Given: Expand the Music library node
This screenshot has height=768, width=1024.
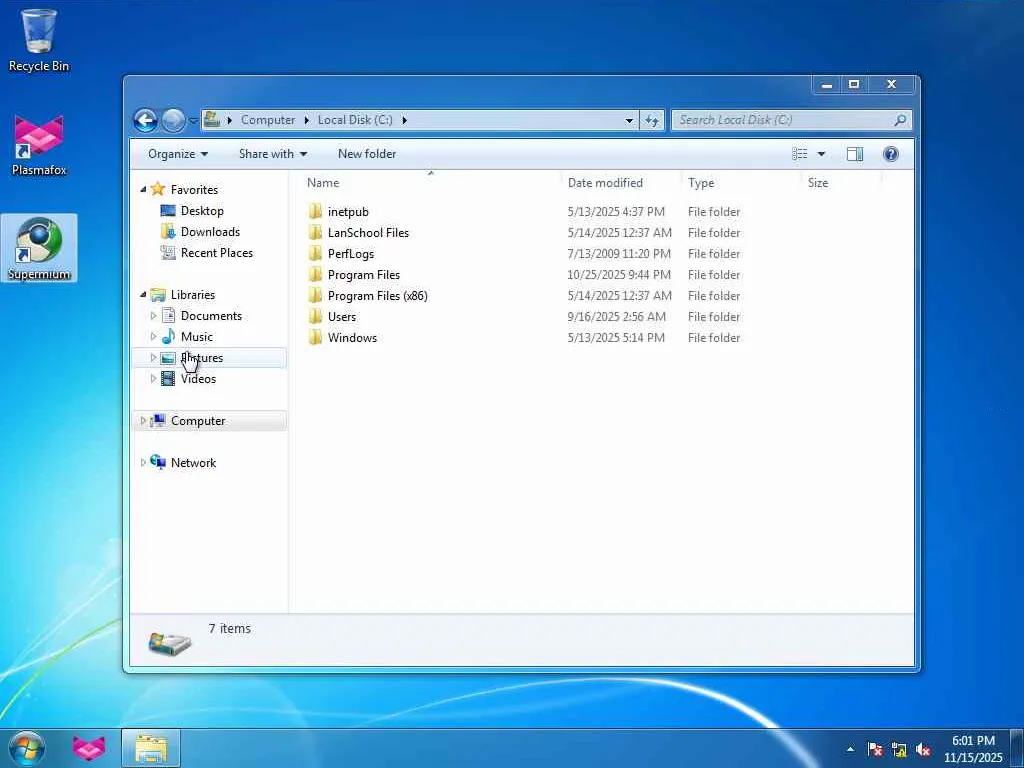Looking at the screenshot, I should pos(153,337).
